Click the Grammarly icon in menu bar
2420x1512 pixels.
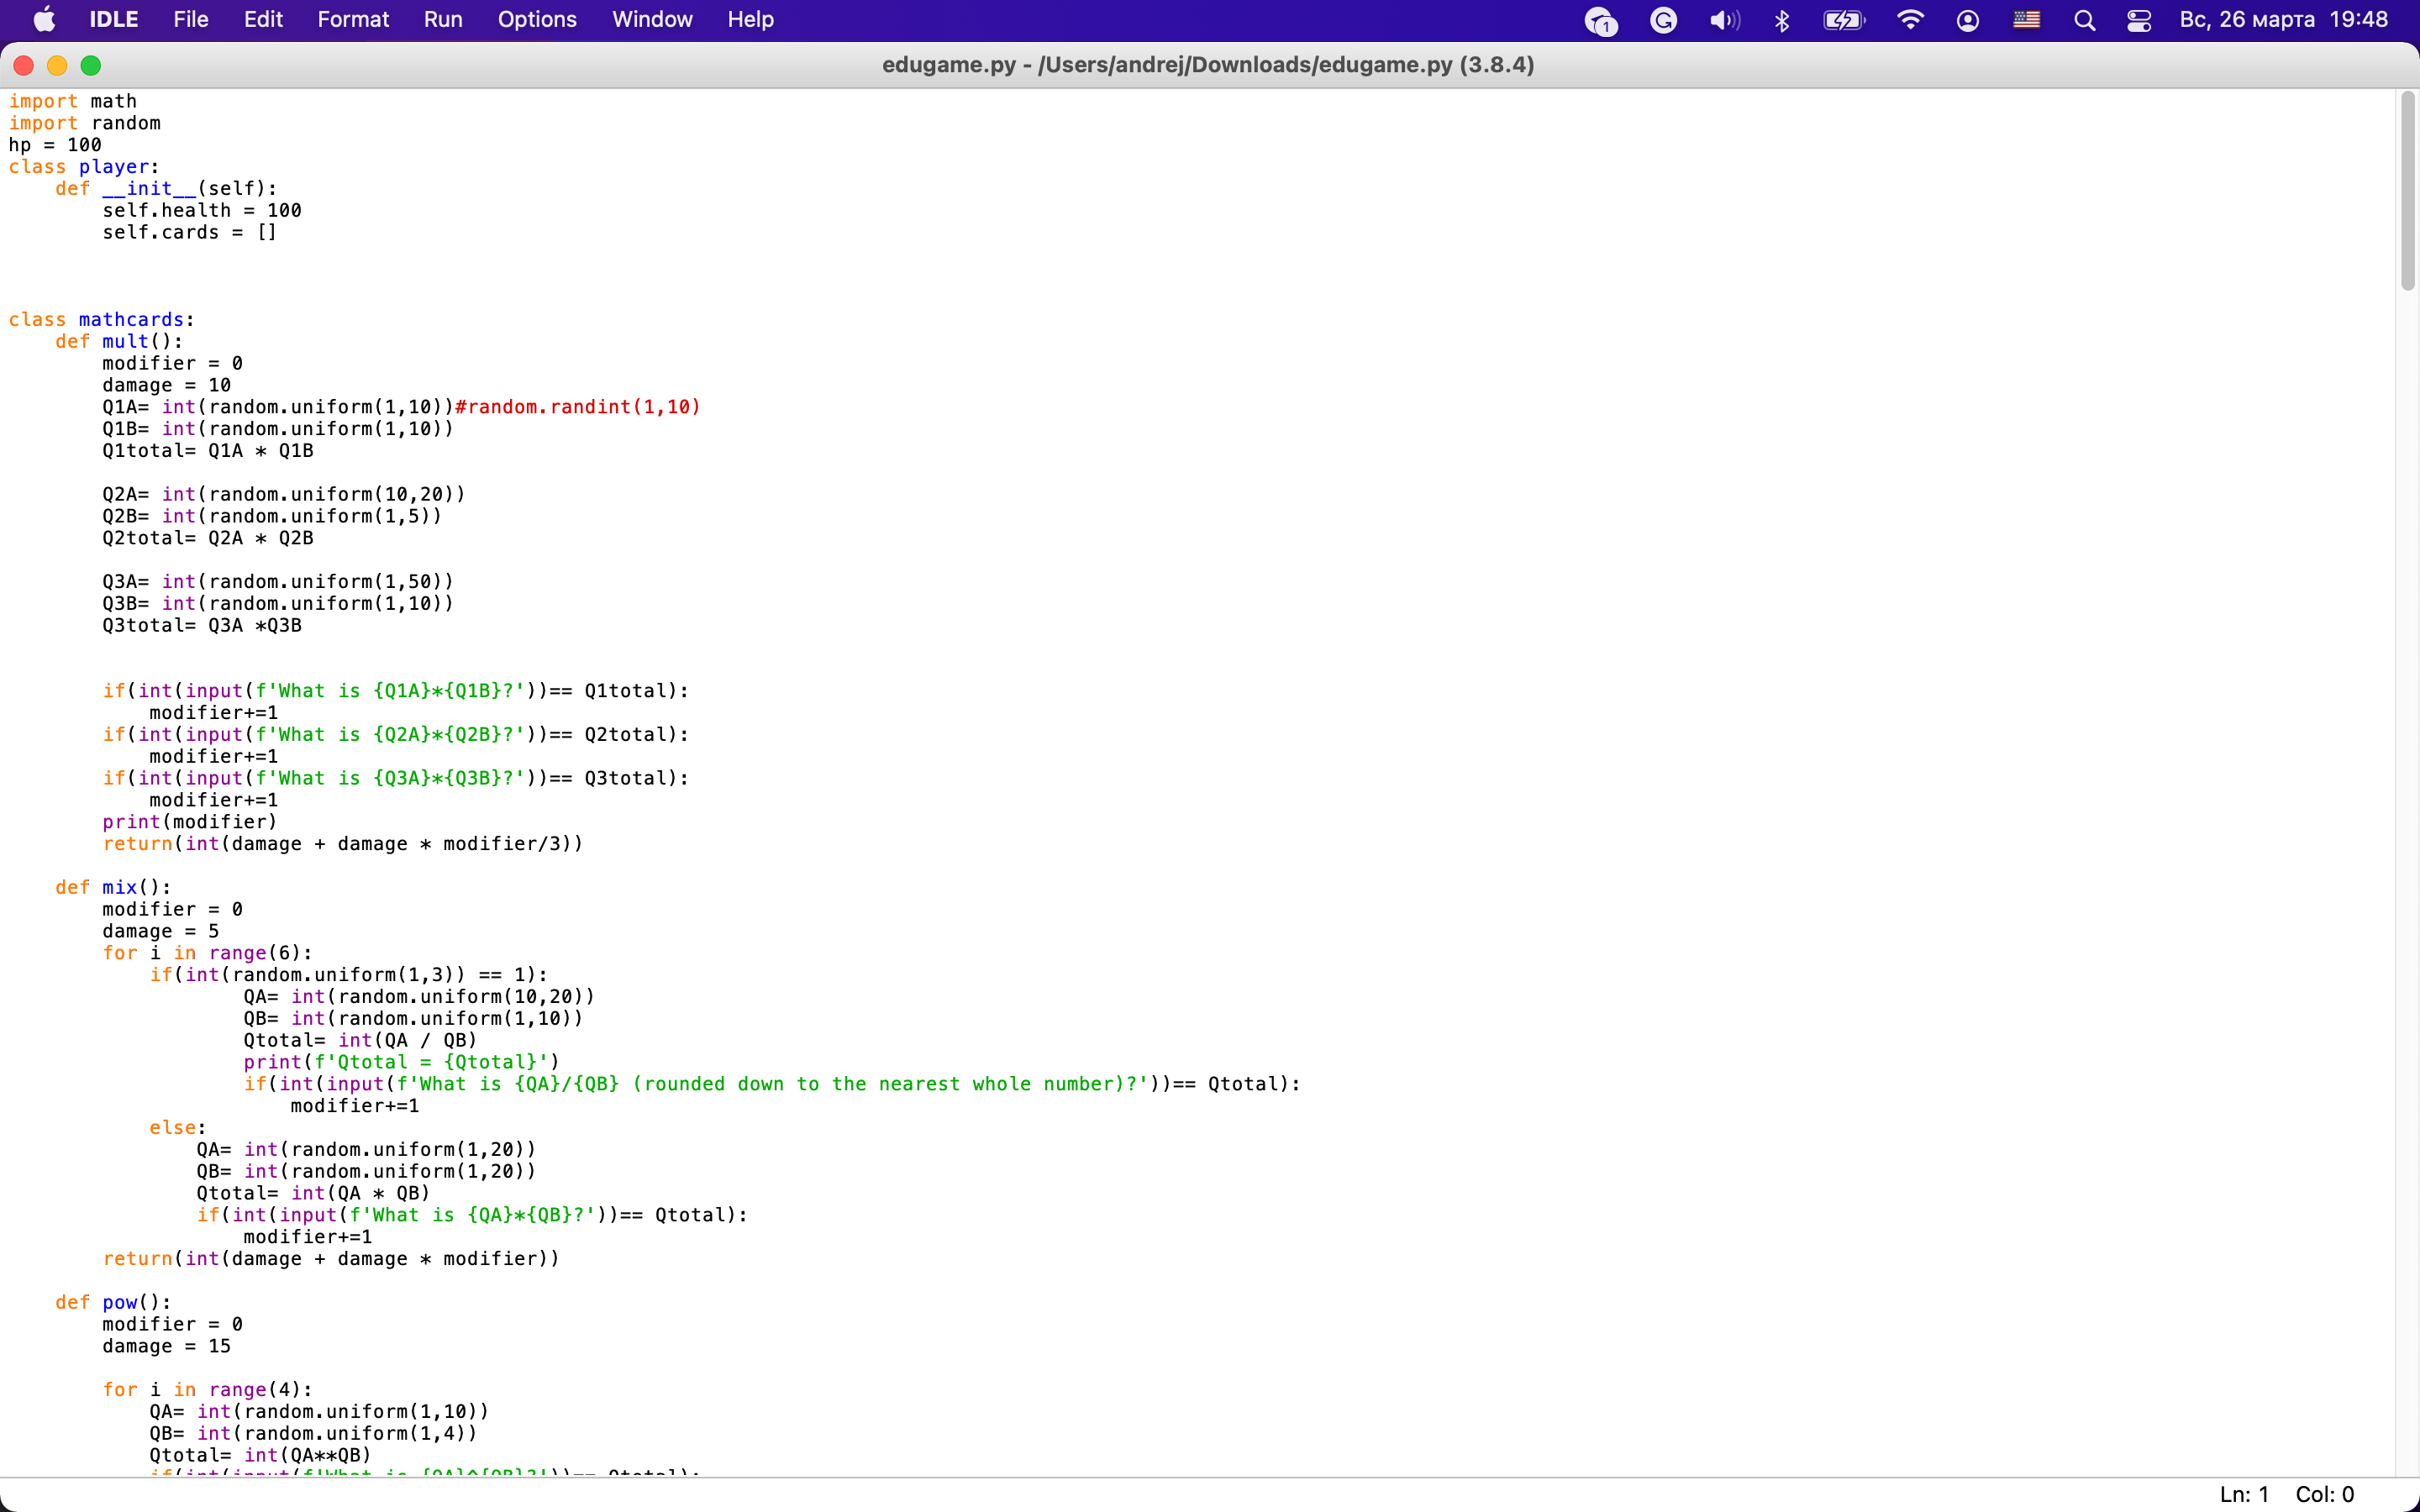pos(1663,20)
